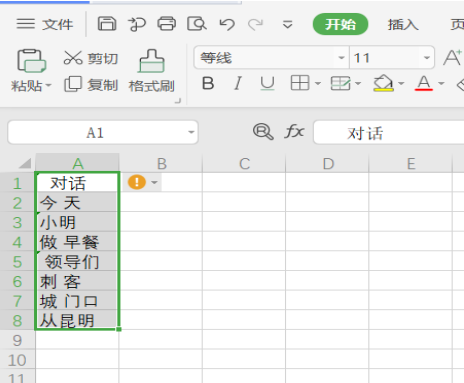Screen dimensions: 464x383
Task: Open the 文件 menu
Action: click(45, 24)
